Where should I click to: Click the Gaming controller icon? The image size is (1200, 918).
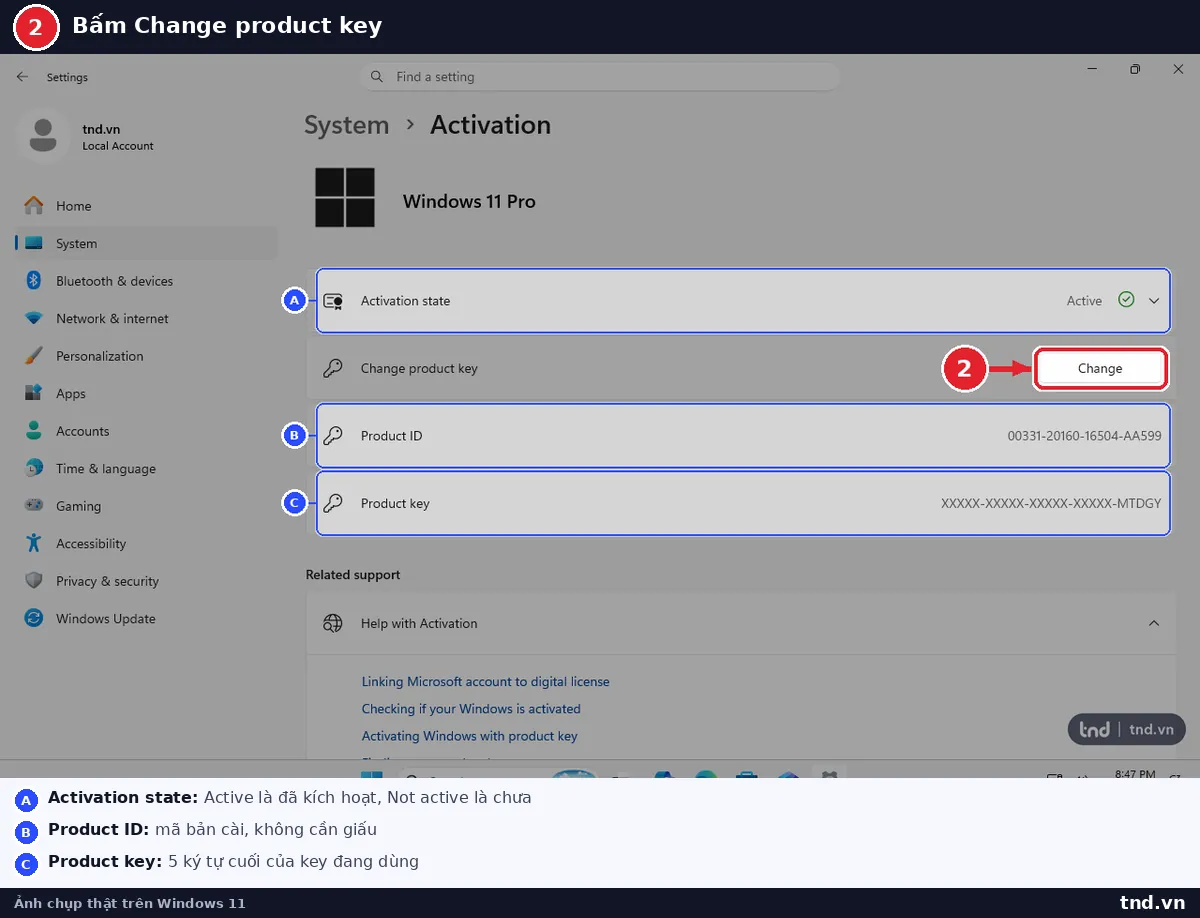(34, 506)
